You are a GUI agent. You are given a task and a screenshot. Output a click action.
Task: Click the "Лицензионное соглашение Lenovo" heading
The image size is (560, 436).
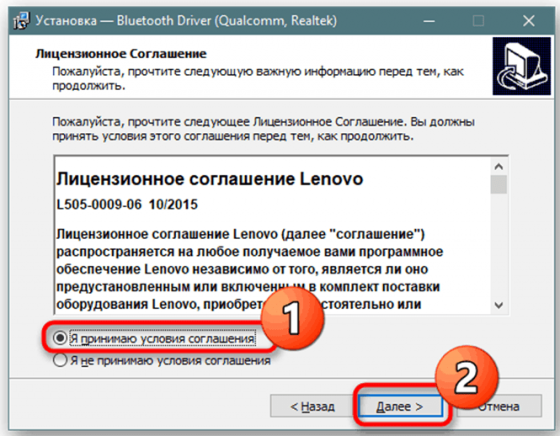click(210, 179)
